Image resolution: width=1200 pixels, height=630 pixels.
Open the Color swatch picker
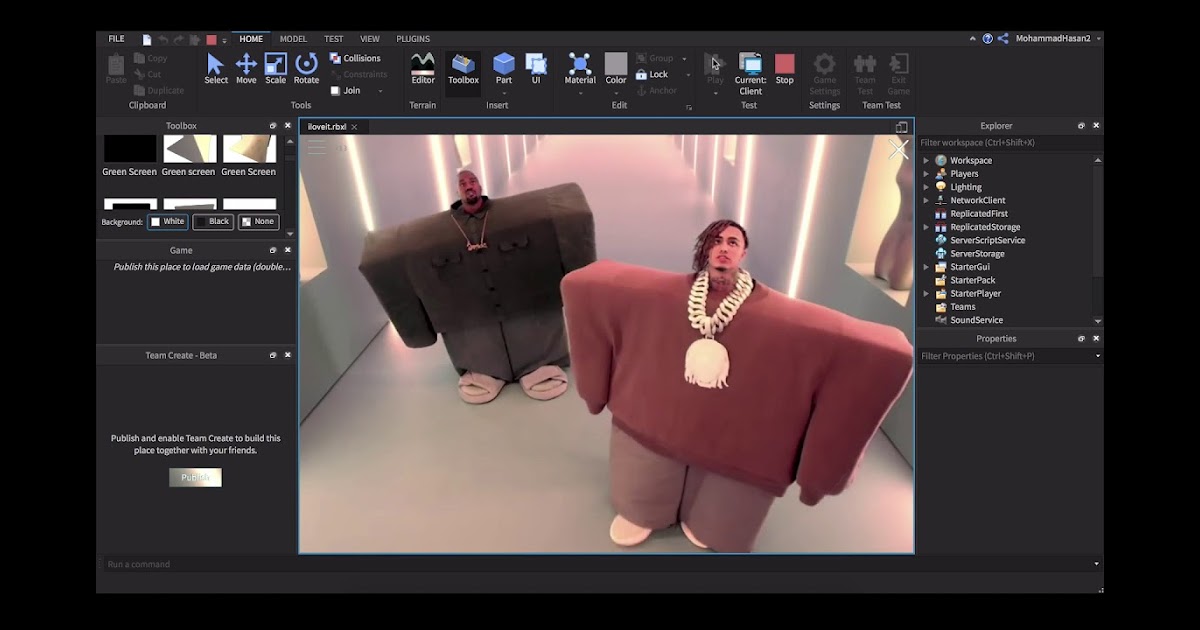[x=616, y=64]
